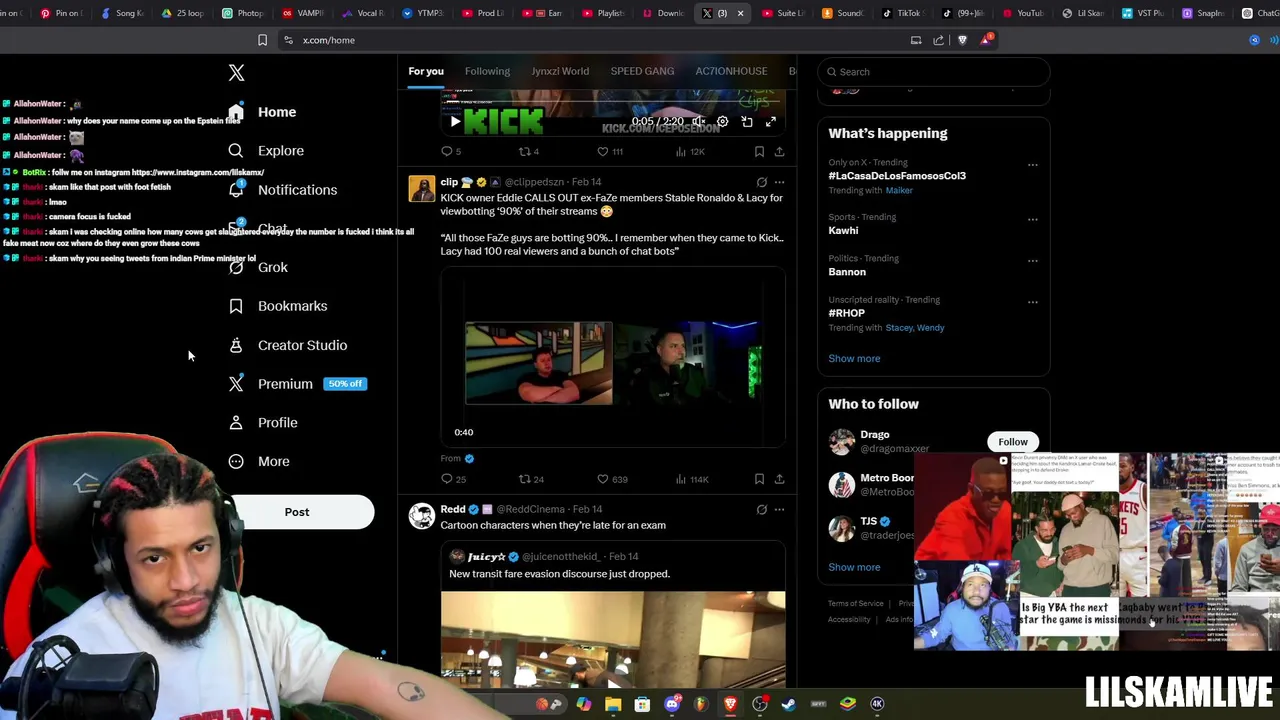Follow the Drago account
Viewport: 1280px width, 720px height.
(1012, 442)
